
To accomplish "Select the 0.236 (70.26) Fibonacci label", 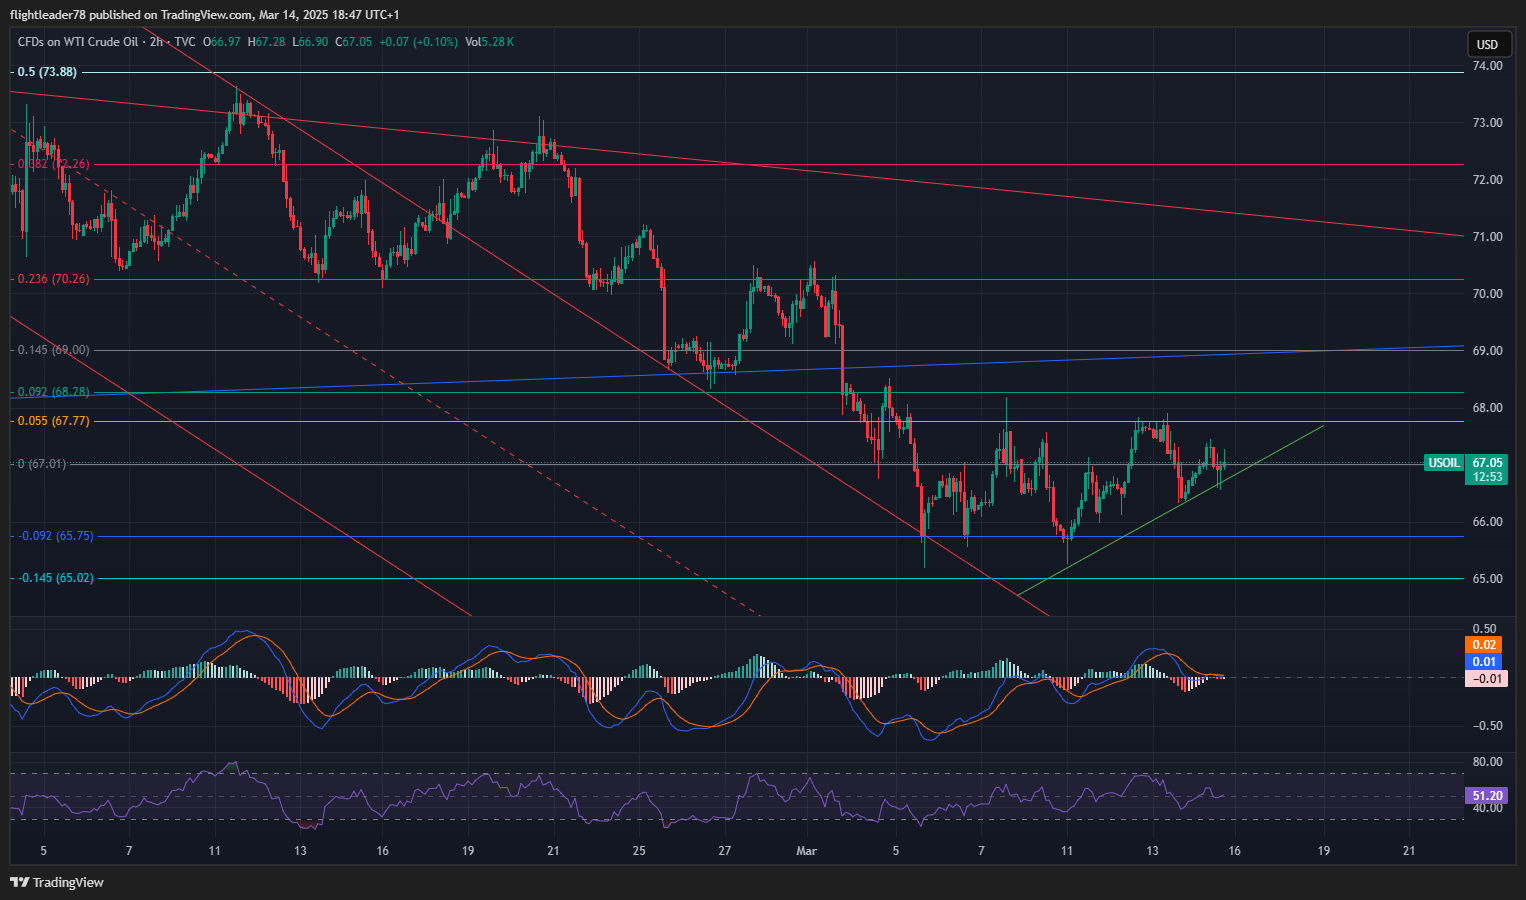I will pyautogui.click(x=54, y=279).
